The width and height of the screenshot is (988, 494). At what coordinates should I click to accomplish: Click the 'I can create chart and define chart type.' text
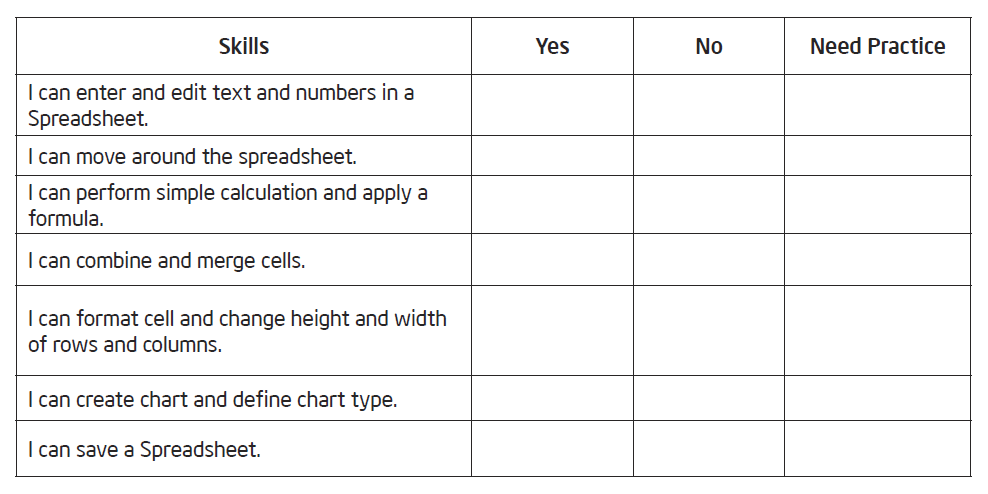[212, 400]
